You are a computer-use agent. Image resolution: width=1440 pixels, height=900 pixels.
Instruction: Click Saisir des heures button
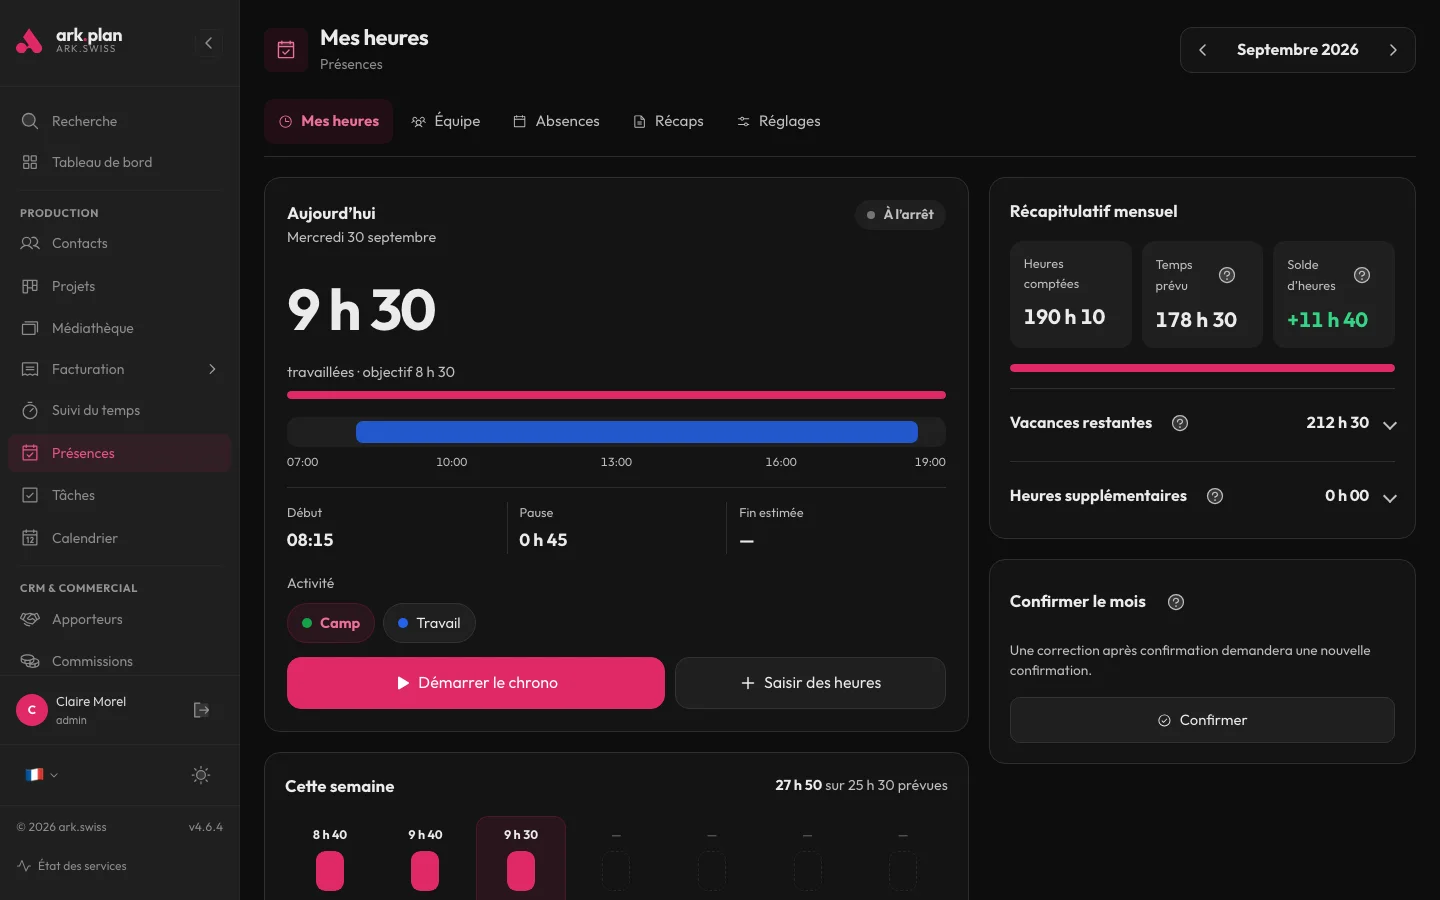[x=810, y=683]
